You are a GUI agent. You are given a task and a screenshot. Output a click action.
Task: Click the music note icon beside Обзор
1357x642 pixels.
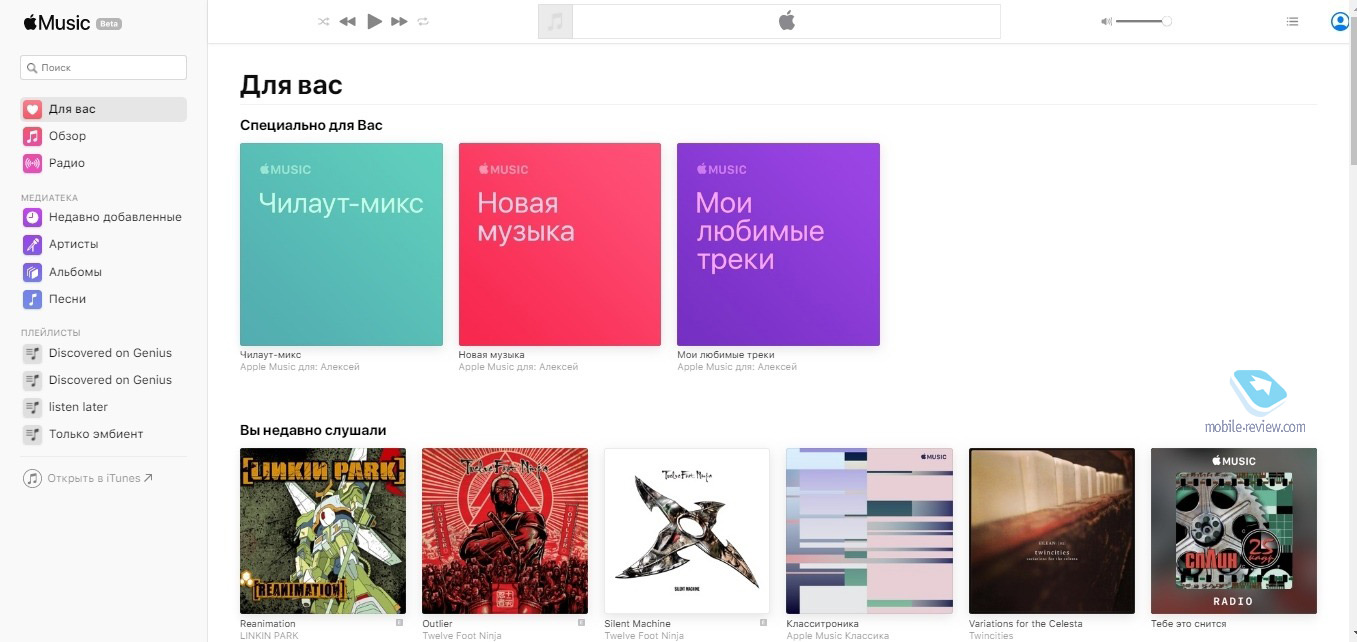[x=33, y=136]
